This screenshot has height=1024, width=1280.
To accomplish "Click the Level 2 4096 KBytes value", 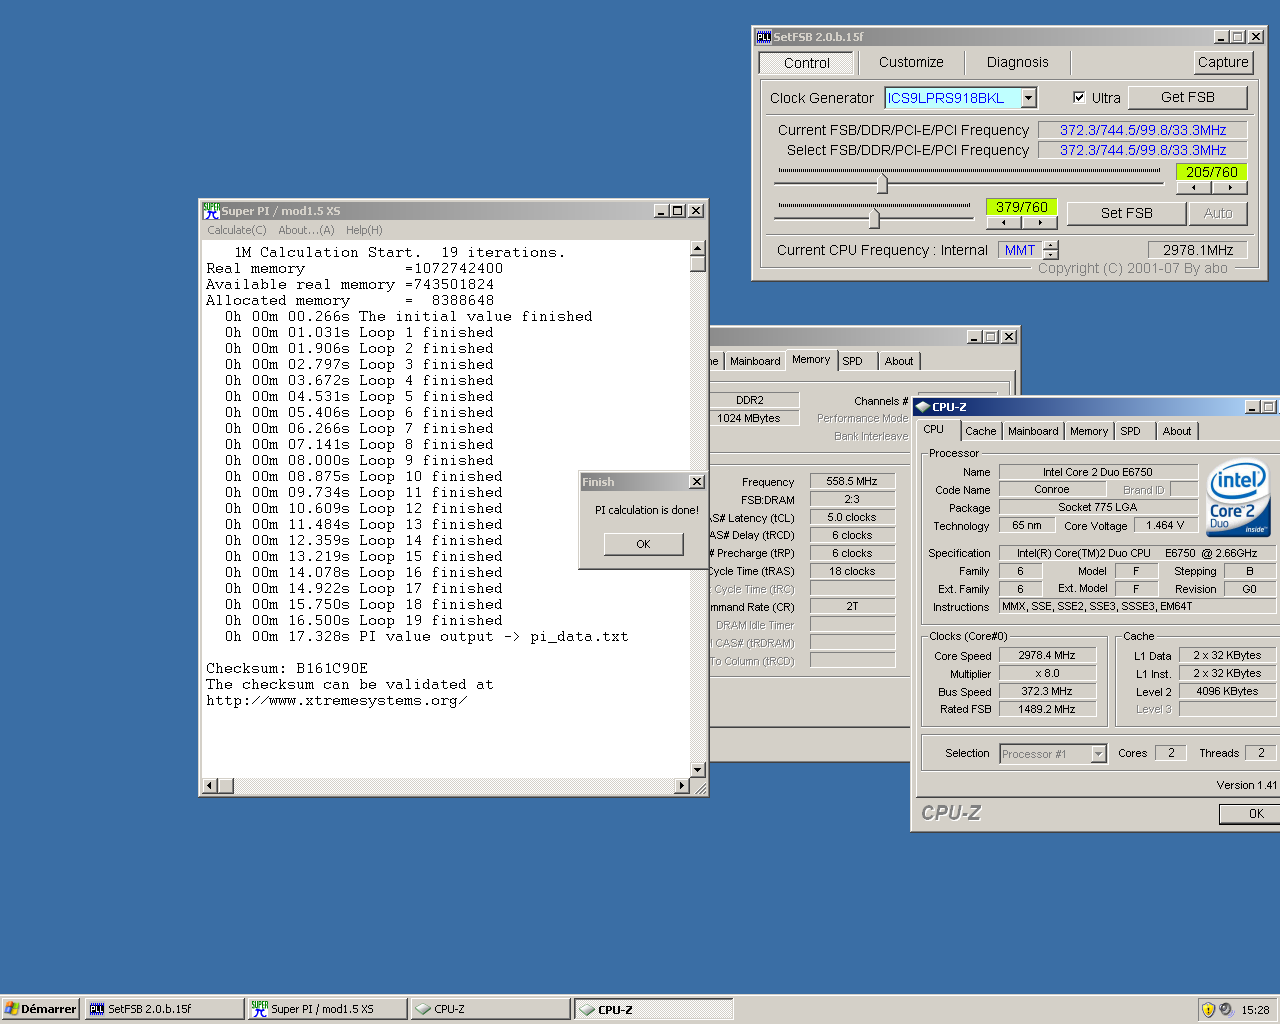I will click(x=1227, y=691).
